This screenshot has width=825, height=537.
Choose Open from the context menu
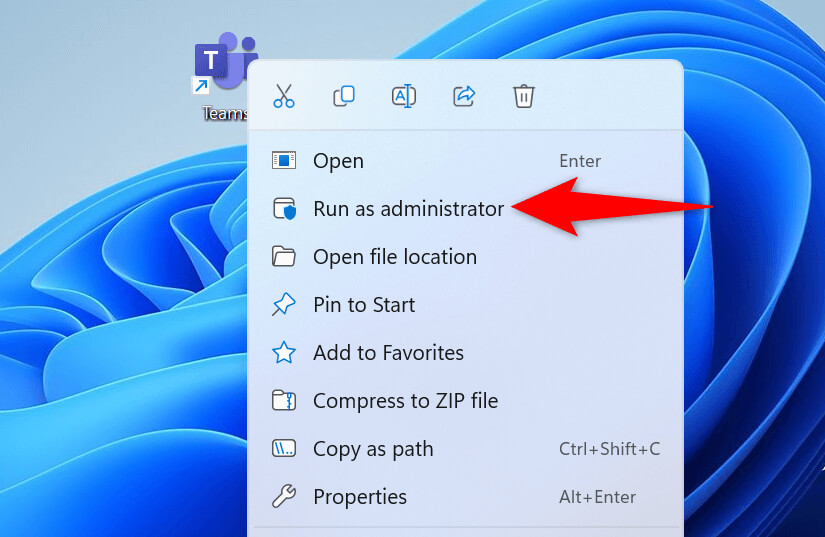(466, 161)
